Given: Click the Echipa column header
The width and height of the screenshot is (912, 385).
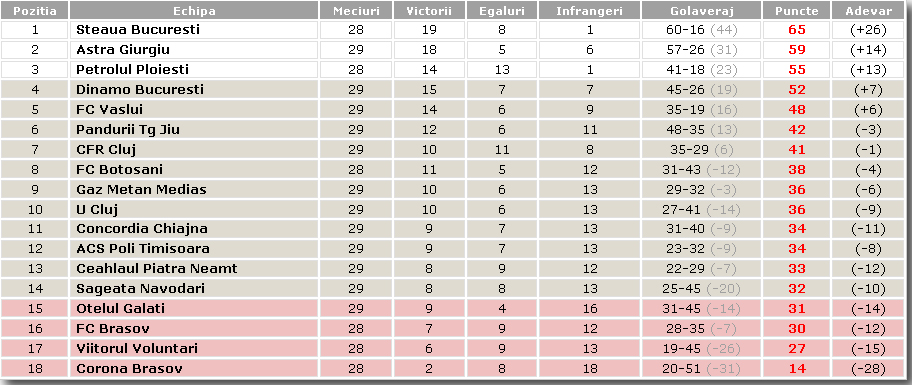Looking at the screenshot, I should pos(194,11).
